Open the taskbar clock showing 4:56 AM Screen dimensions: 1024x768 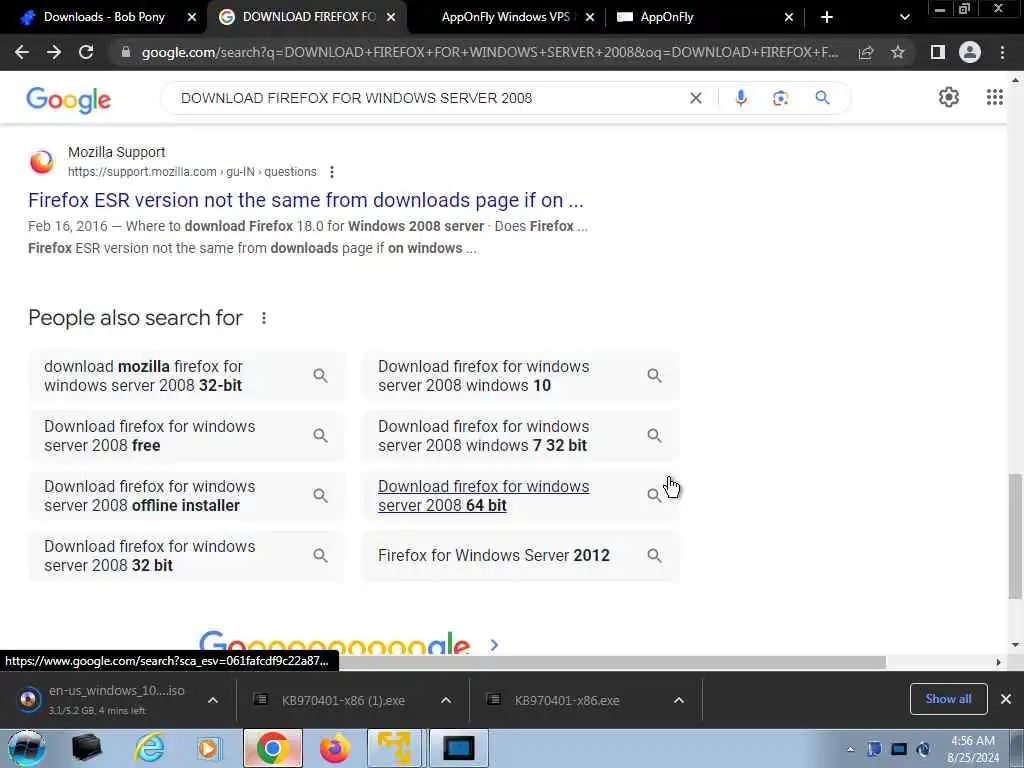[973, 749]
